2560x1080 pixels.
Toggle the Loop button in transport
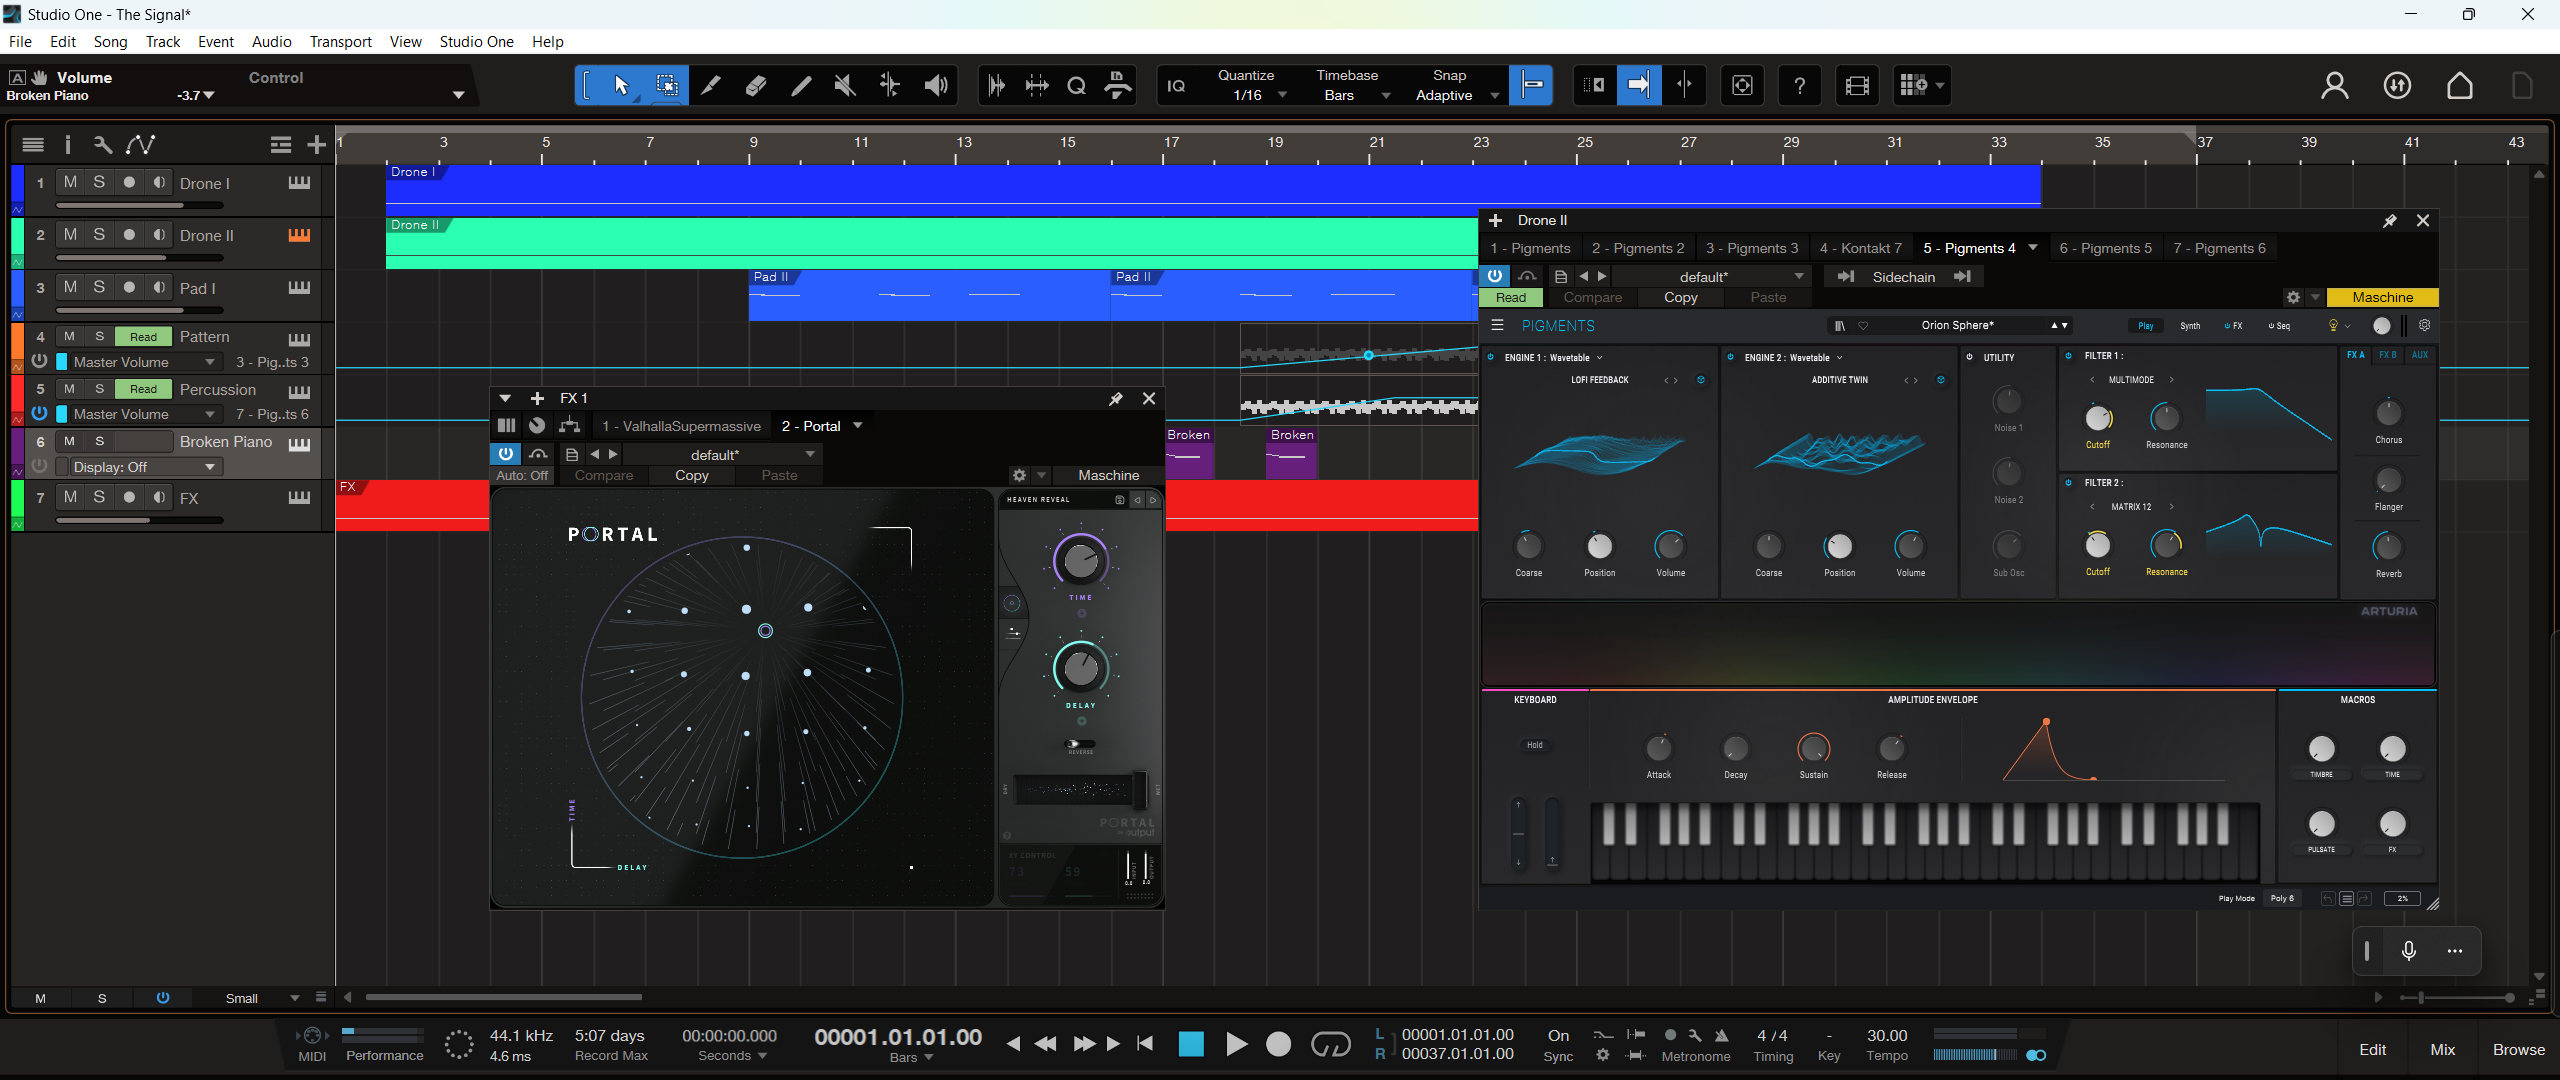pyautogui.click(x=1330, y=1045)
